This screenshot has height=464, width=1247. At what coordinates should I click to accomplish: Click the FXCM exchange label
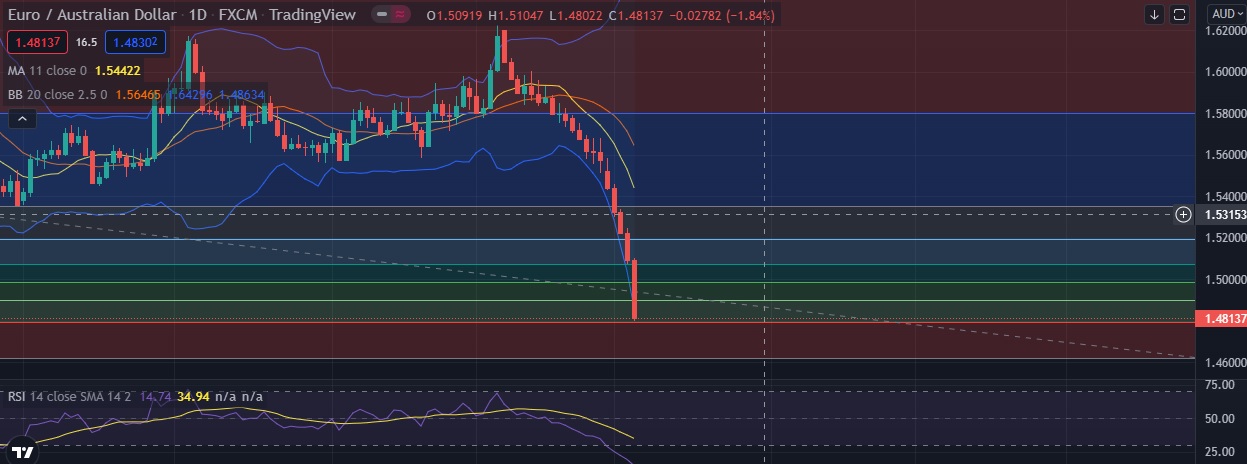237,16
